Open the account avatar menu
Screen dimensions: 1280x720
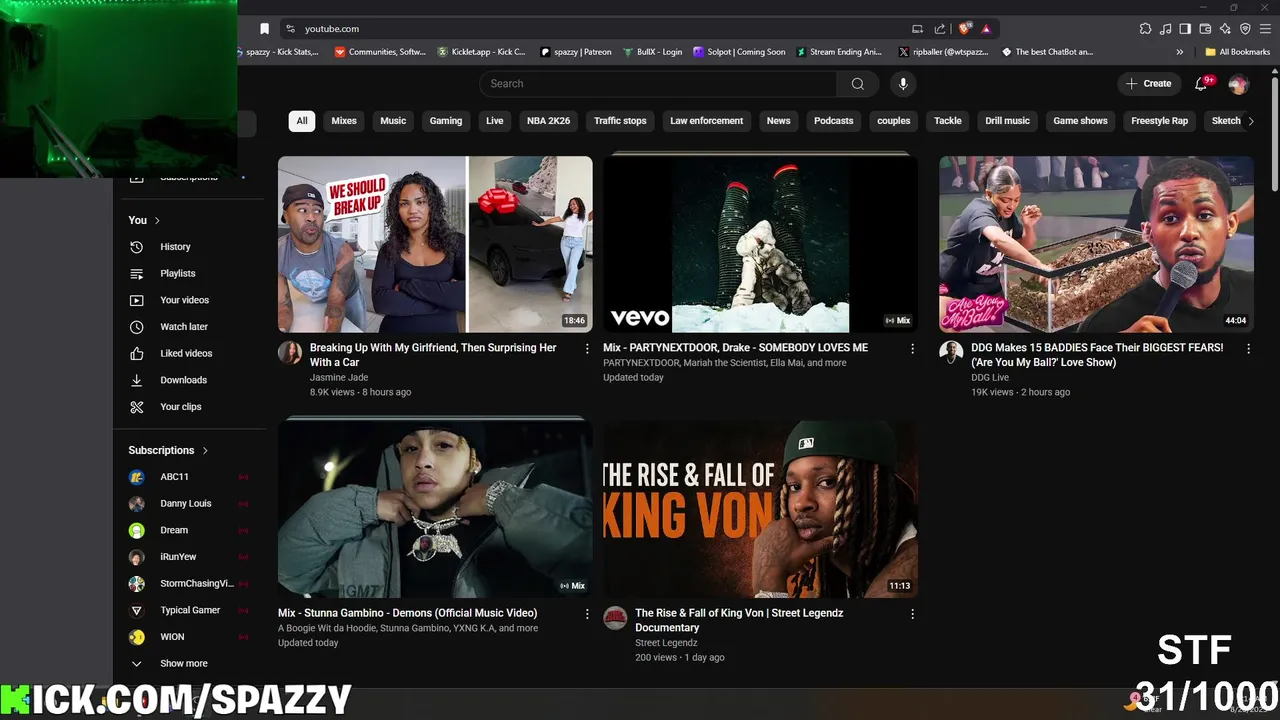(1238, 84)
